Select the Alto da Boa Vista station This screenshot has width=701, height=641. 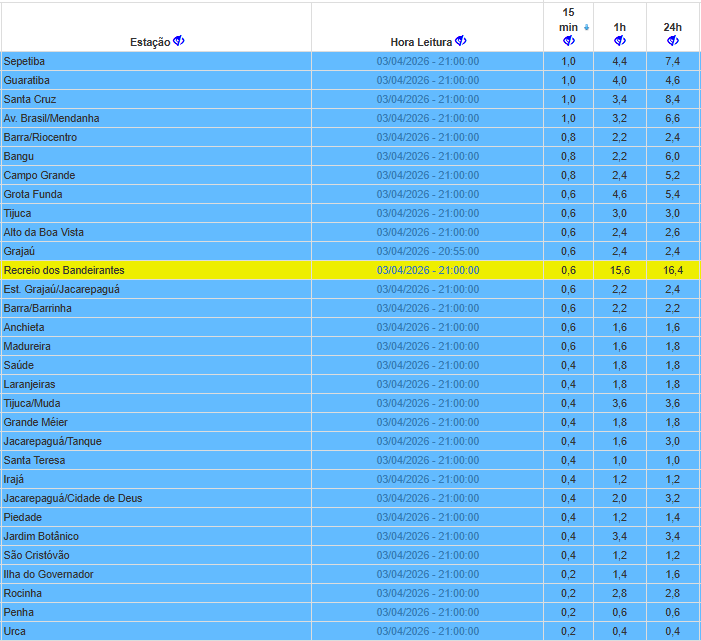tap(44, 232)
